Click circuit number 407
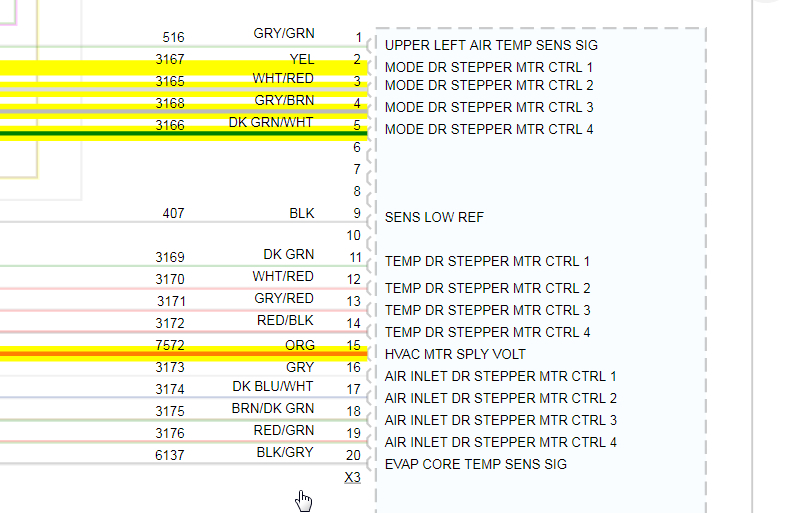The width and height of the screenshot is (785, 513). click(173, 214)
